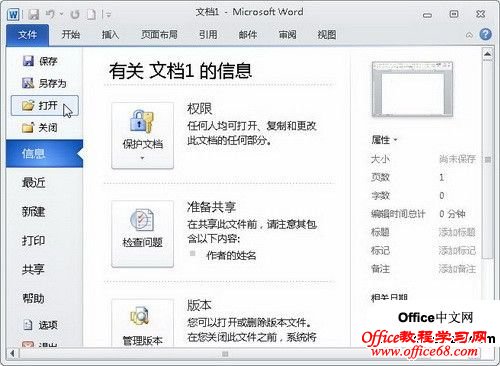Viewport: 500px width, 366px height.
Task: Click the 添加标题 (Add title) field
Action: (457, 232)
